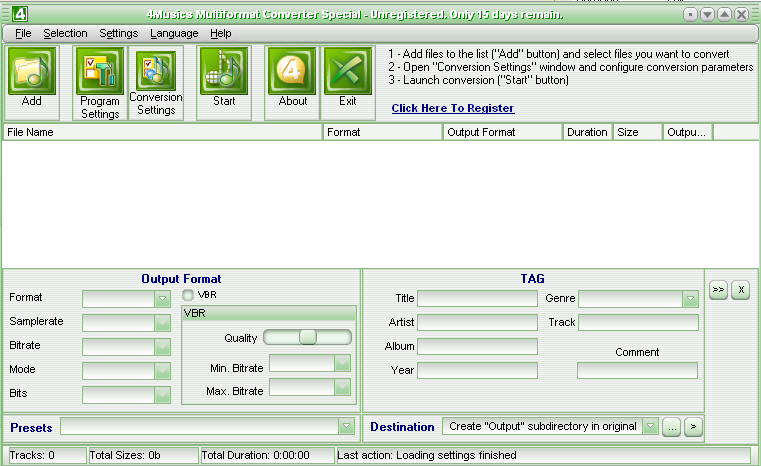Click the > button next to Destination
Viewport: 761px width, 466px height.
[x=694, y=427]
